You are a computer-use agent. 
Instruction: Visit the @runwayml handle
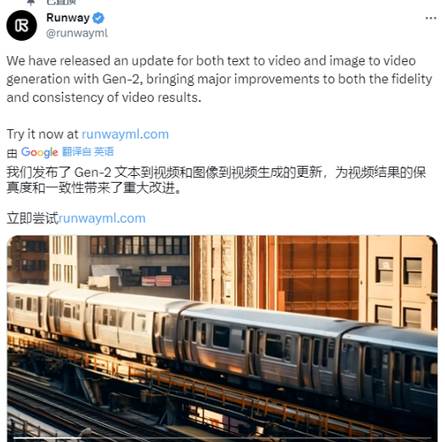point(77,33)
